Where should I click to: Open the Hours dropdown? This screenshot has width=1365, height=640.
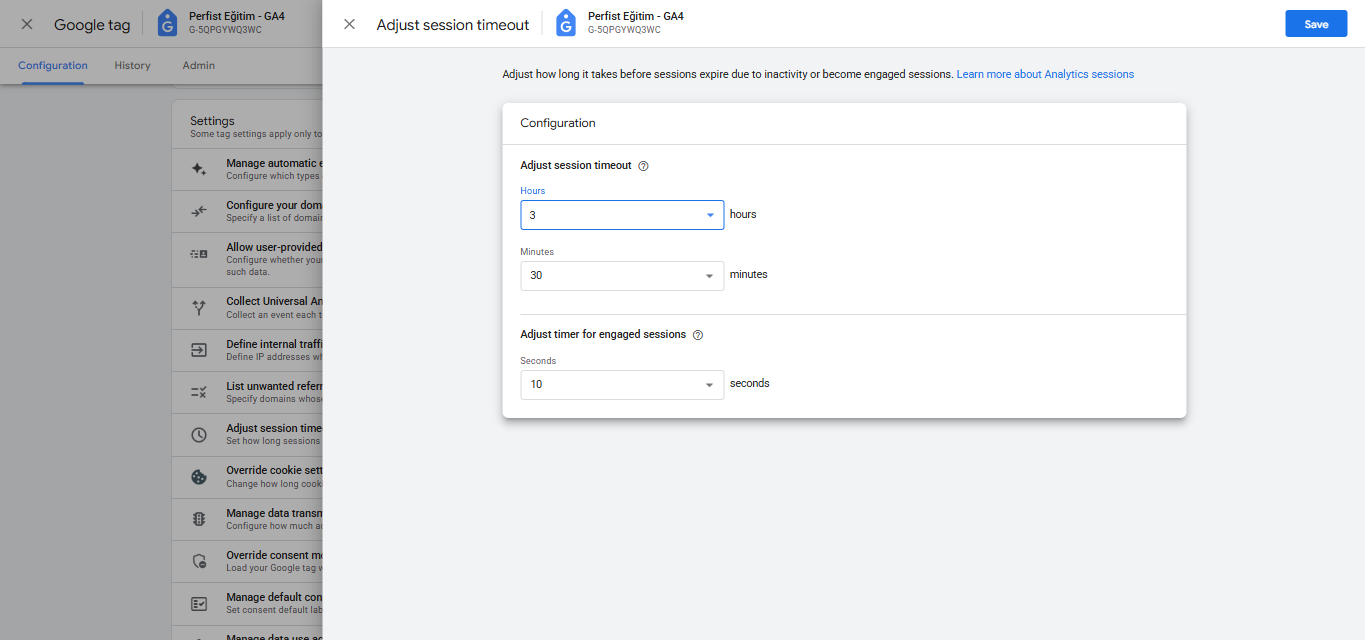point(621,215)
